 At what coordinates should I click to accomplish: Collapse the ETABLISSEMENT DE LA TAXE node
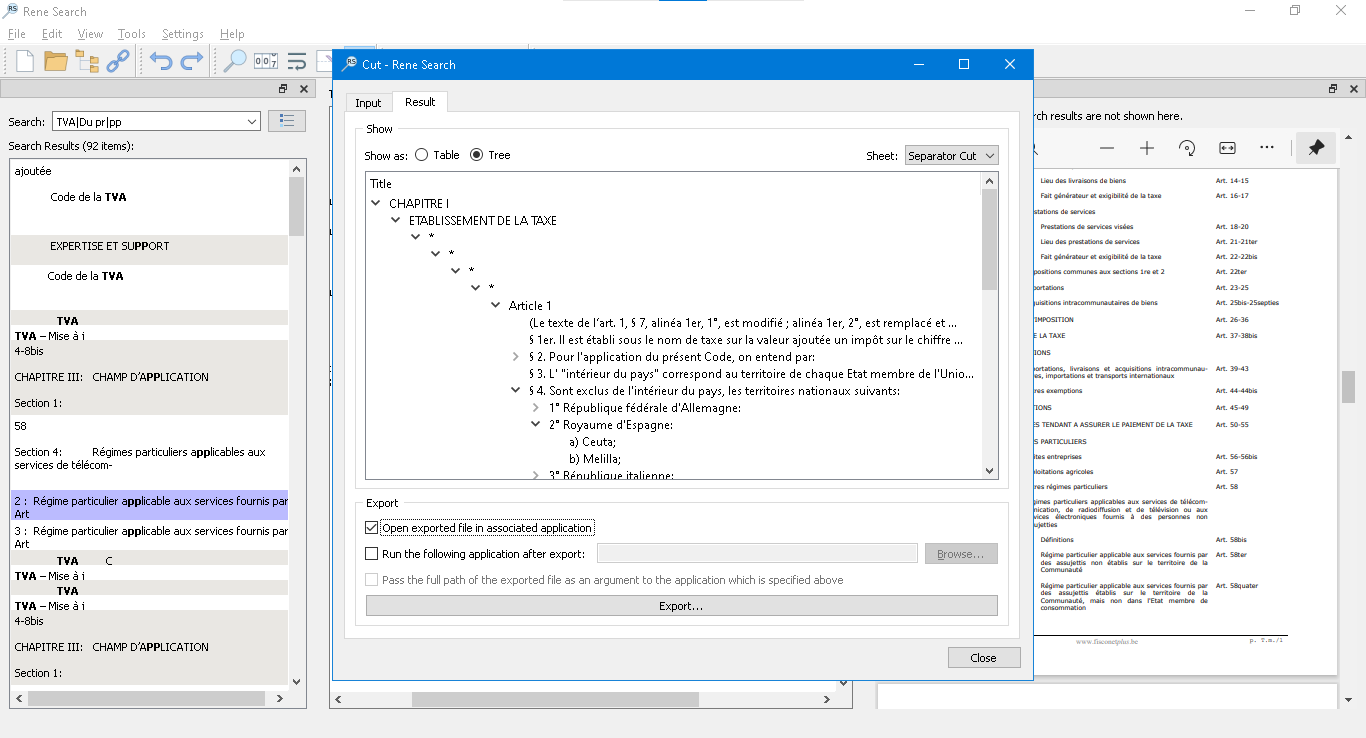point(396,220)
